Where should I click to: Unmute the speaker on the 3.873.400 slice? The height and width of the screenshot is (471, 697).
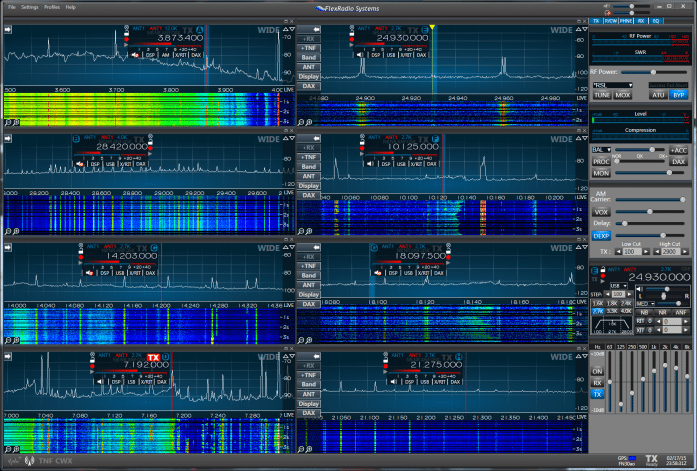coord(135,55)
